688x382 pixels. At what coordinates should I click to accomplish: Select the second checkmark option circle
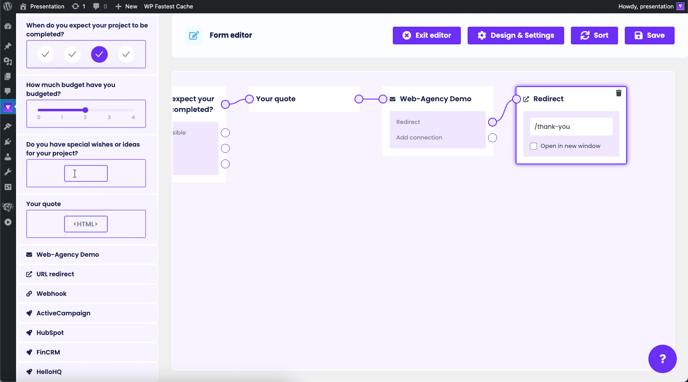(72, 54)
